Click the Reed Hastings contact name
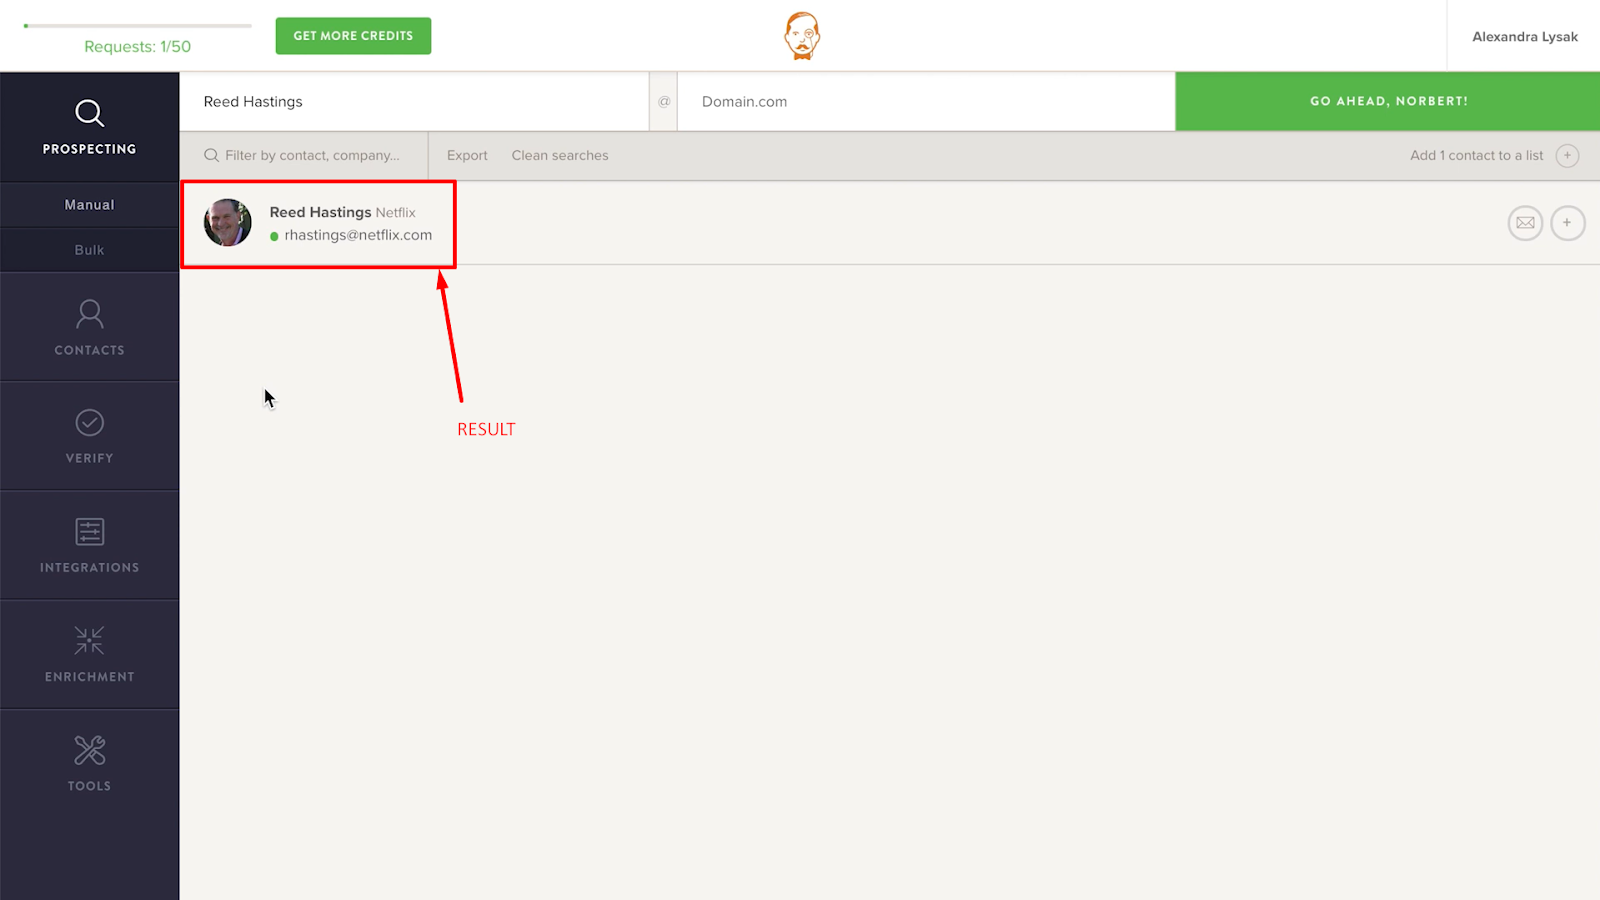Viewport: 1600px width, 900px height. click(x=320, y=212)
